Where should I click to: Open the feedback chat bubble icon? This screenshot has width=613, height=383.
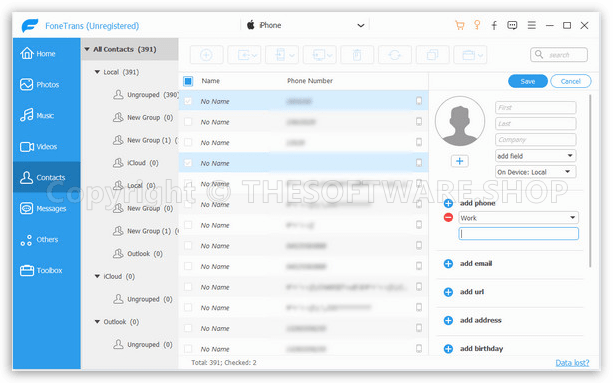(x=512, y=26)
